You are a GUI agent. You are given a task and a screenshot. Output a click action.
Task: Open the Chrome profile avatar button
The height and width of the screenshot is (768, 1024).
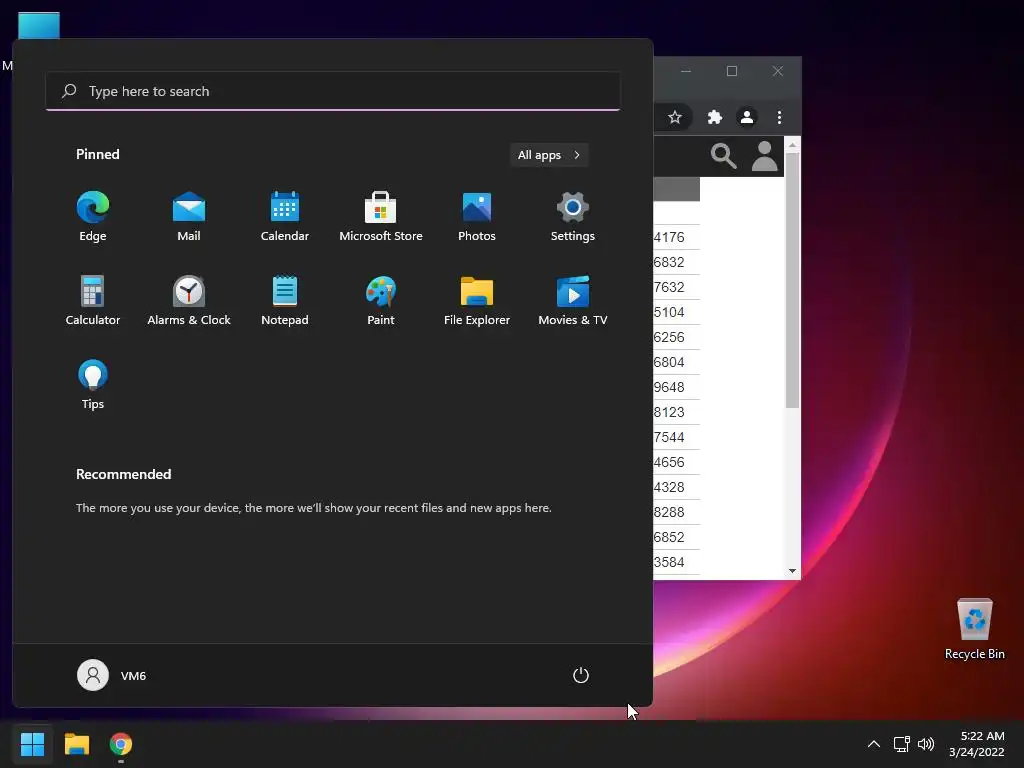coord(746,118)
